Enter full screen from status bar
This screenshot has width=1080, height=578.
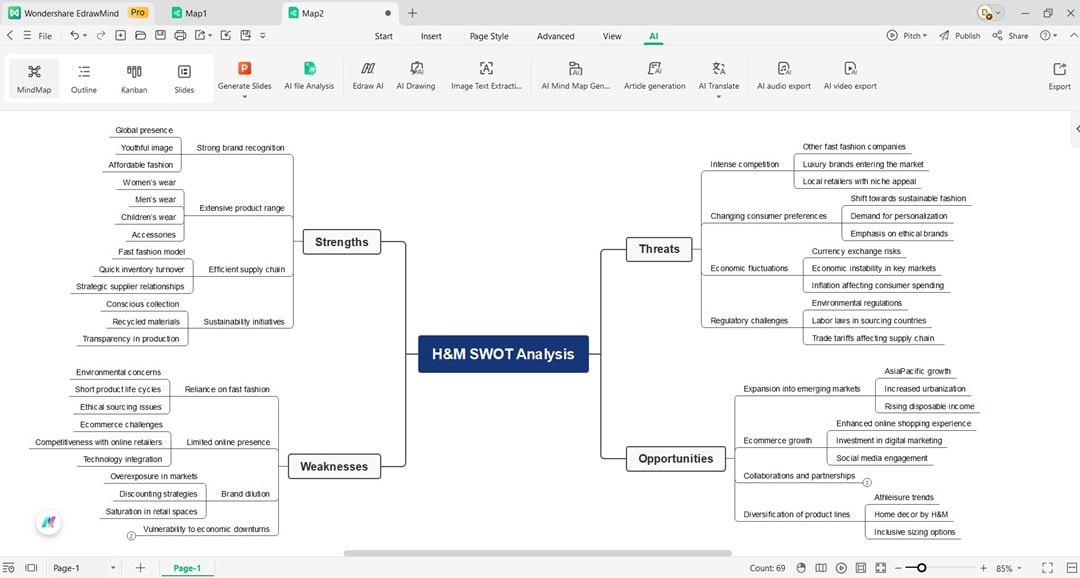[x=1048, y=568]
